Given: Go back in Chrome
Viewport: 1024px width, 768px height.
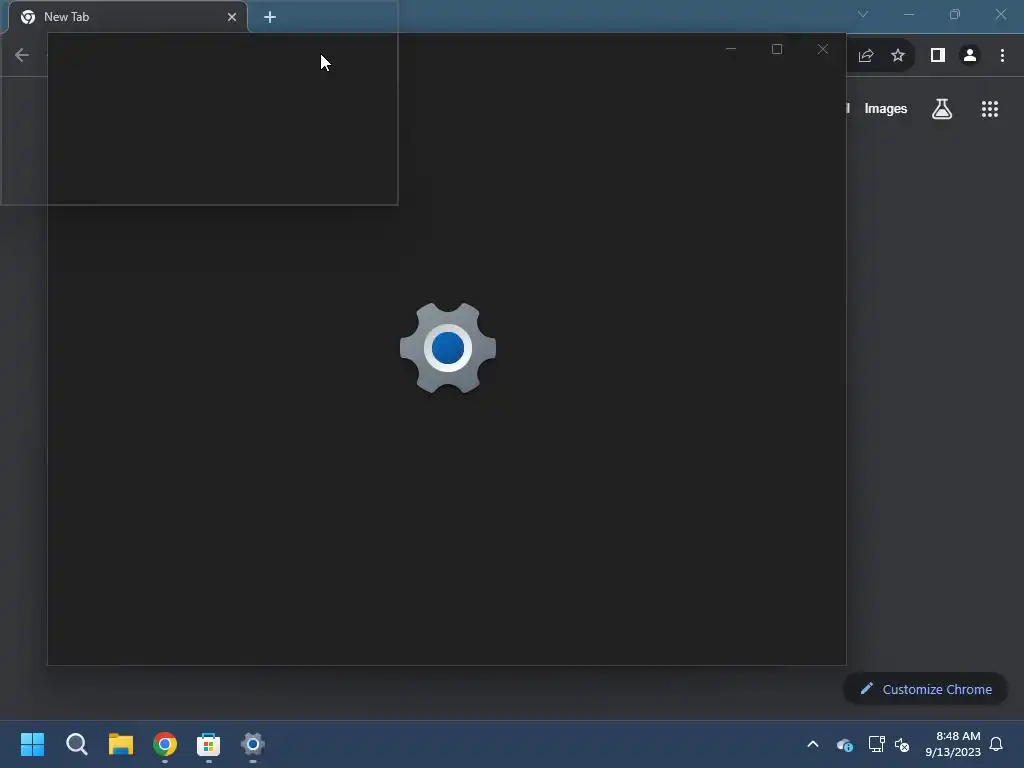Looking at the screenshot, I should coord(22,56).
